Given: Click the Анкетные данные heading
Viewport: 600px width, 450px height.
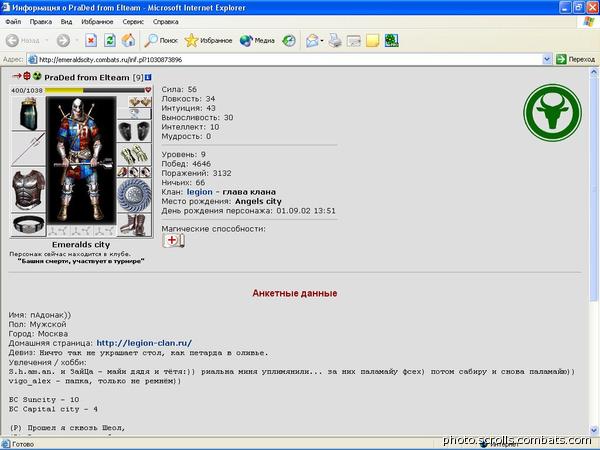Looking at the screenshot, I should [295, 293].
